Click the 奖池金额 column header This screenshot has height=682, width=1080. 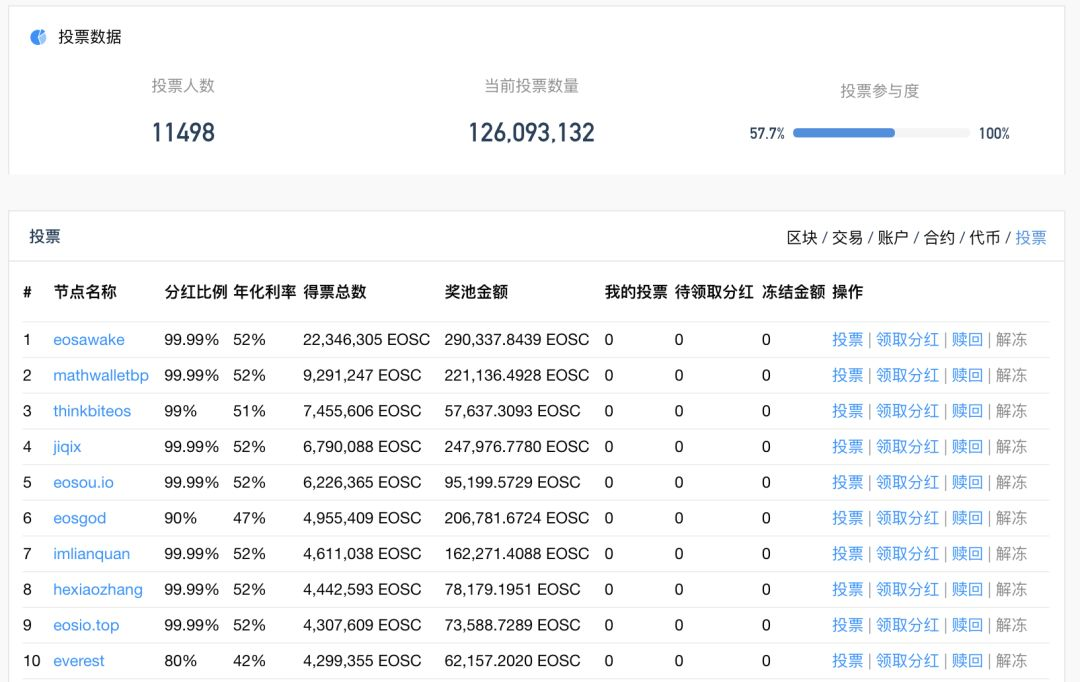coord(476,292)
